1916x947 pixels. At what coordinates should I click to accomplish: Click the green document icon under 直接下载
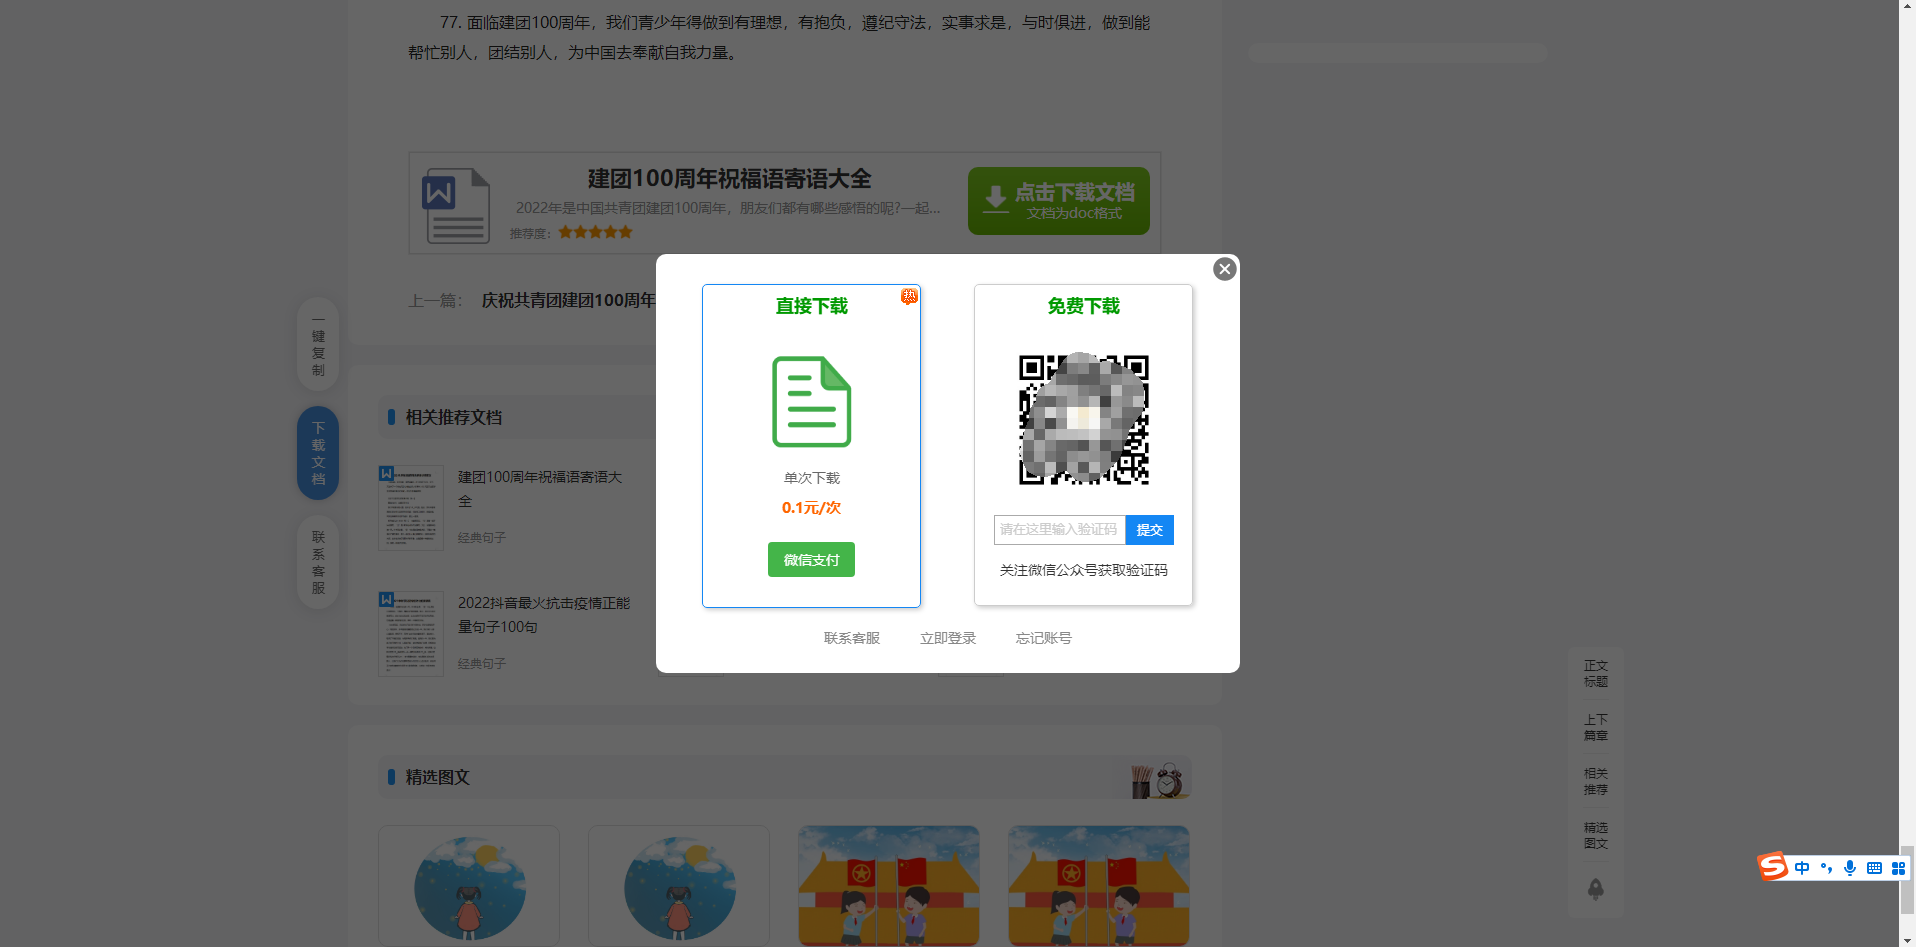tap(811, 402)
